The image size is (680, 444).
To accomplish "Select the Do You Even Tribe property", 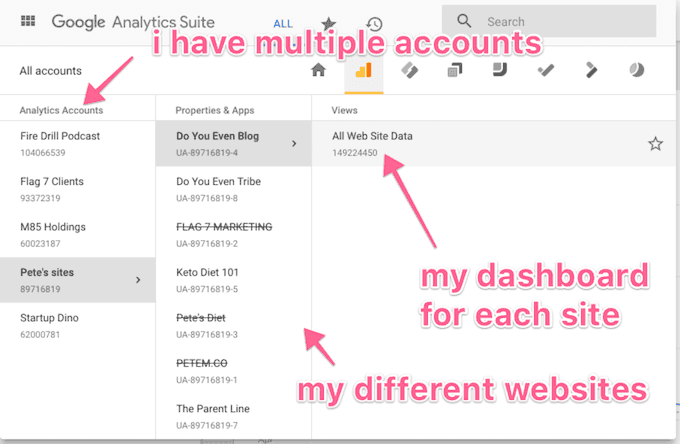I will tap(233, 189).
